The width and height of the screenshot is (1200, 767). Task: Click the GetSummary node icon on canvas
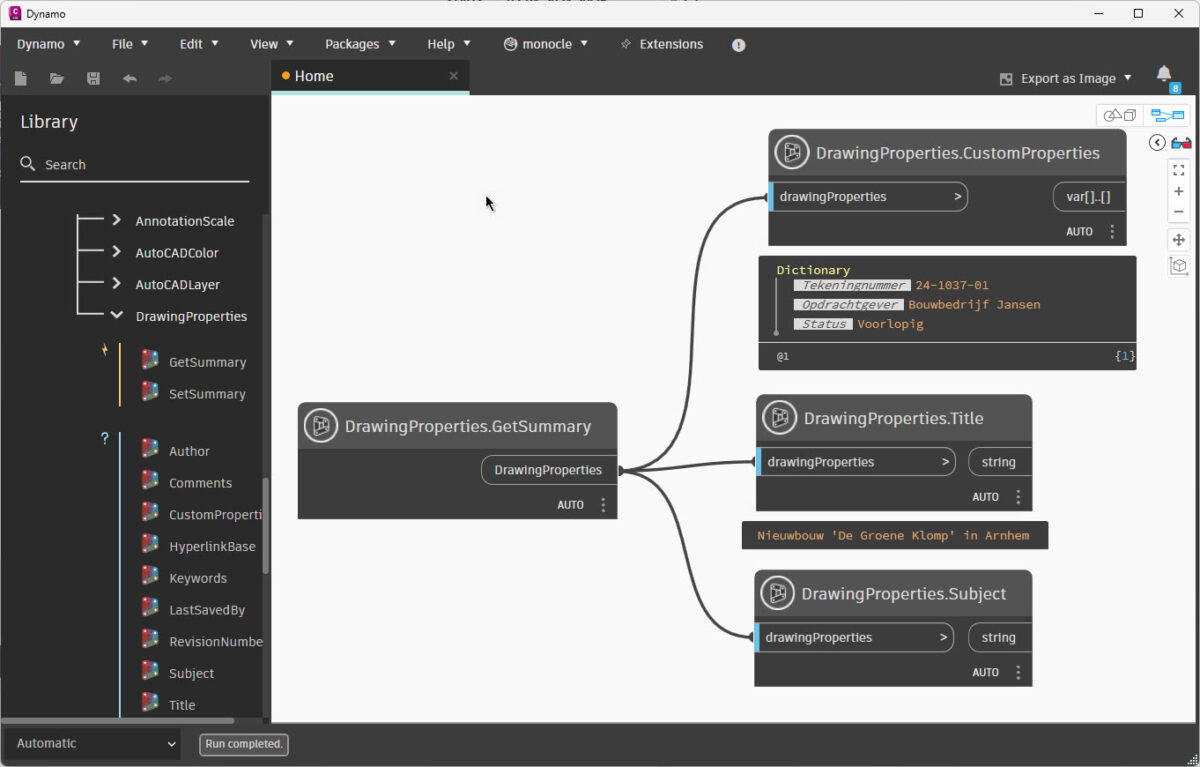point(321,426)
